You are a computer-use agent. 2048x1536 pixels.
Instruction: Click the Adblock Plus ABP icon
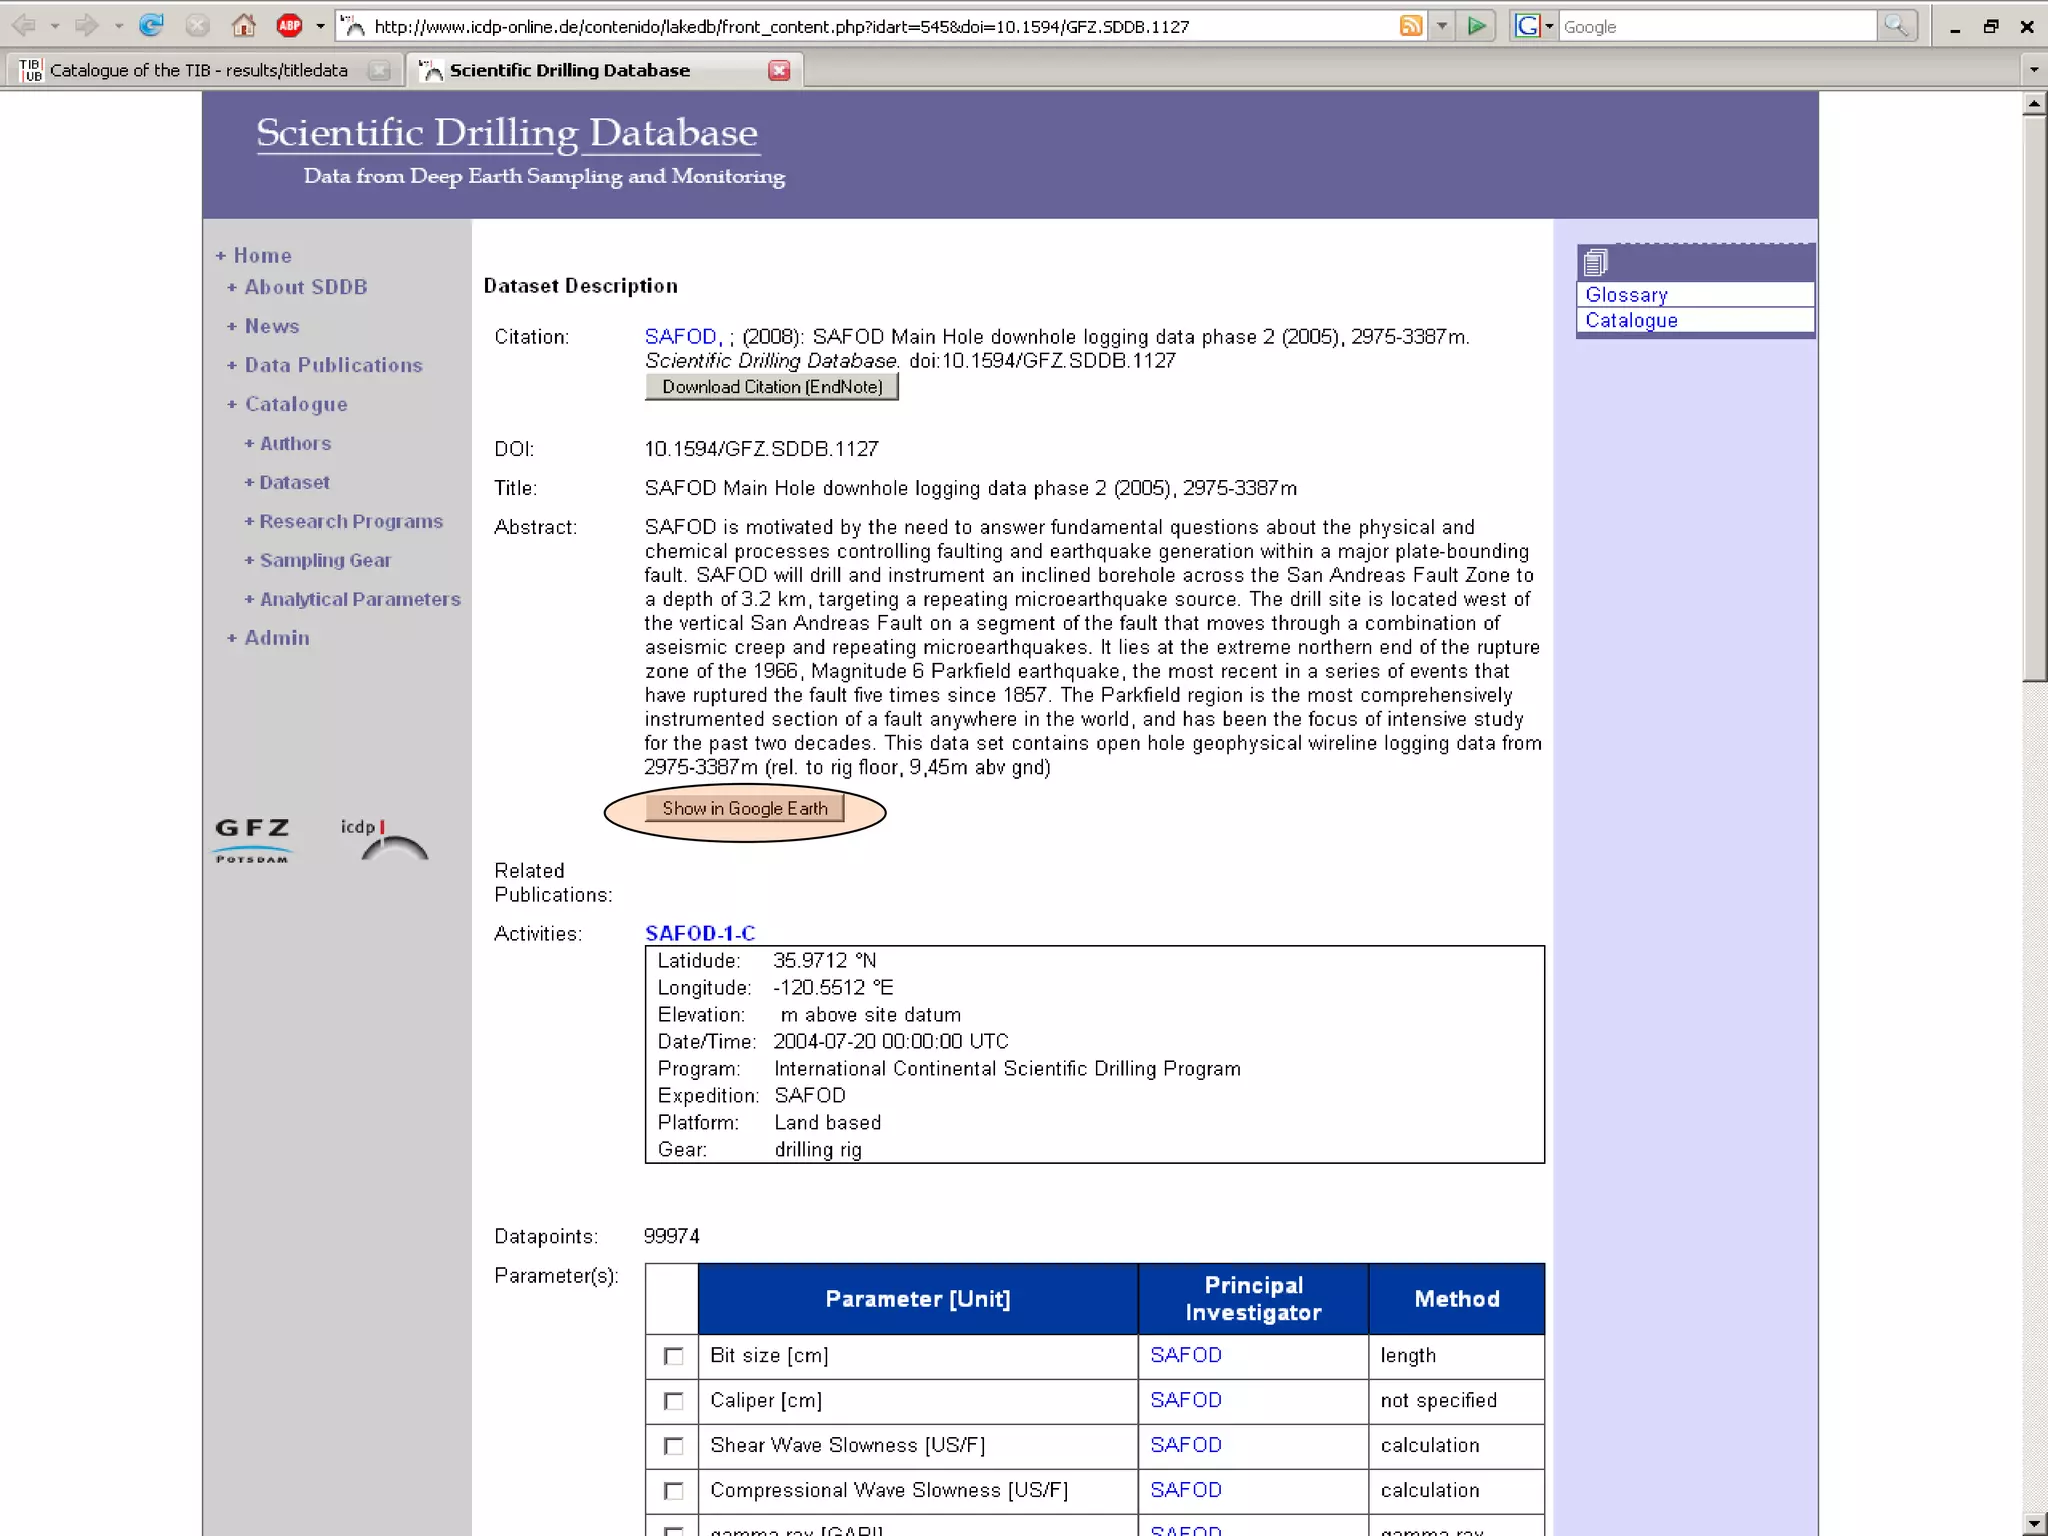tap(289, 26)
